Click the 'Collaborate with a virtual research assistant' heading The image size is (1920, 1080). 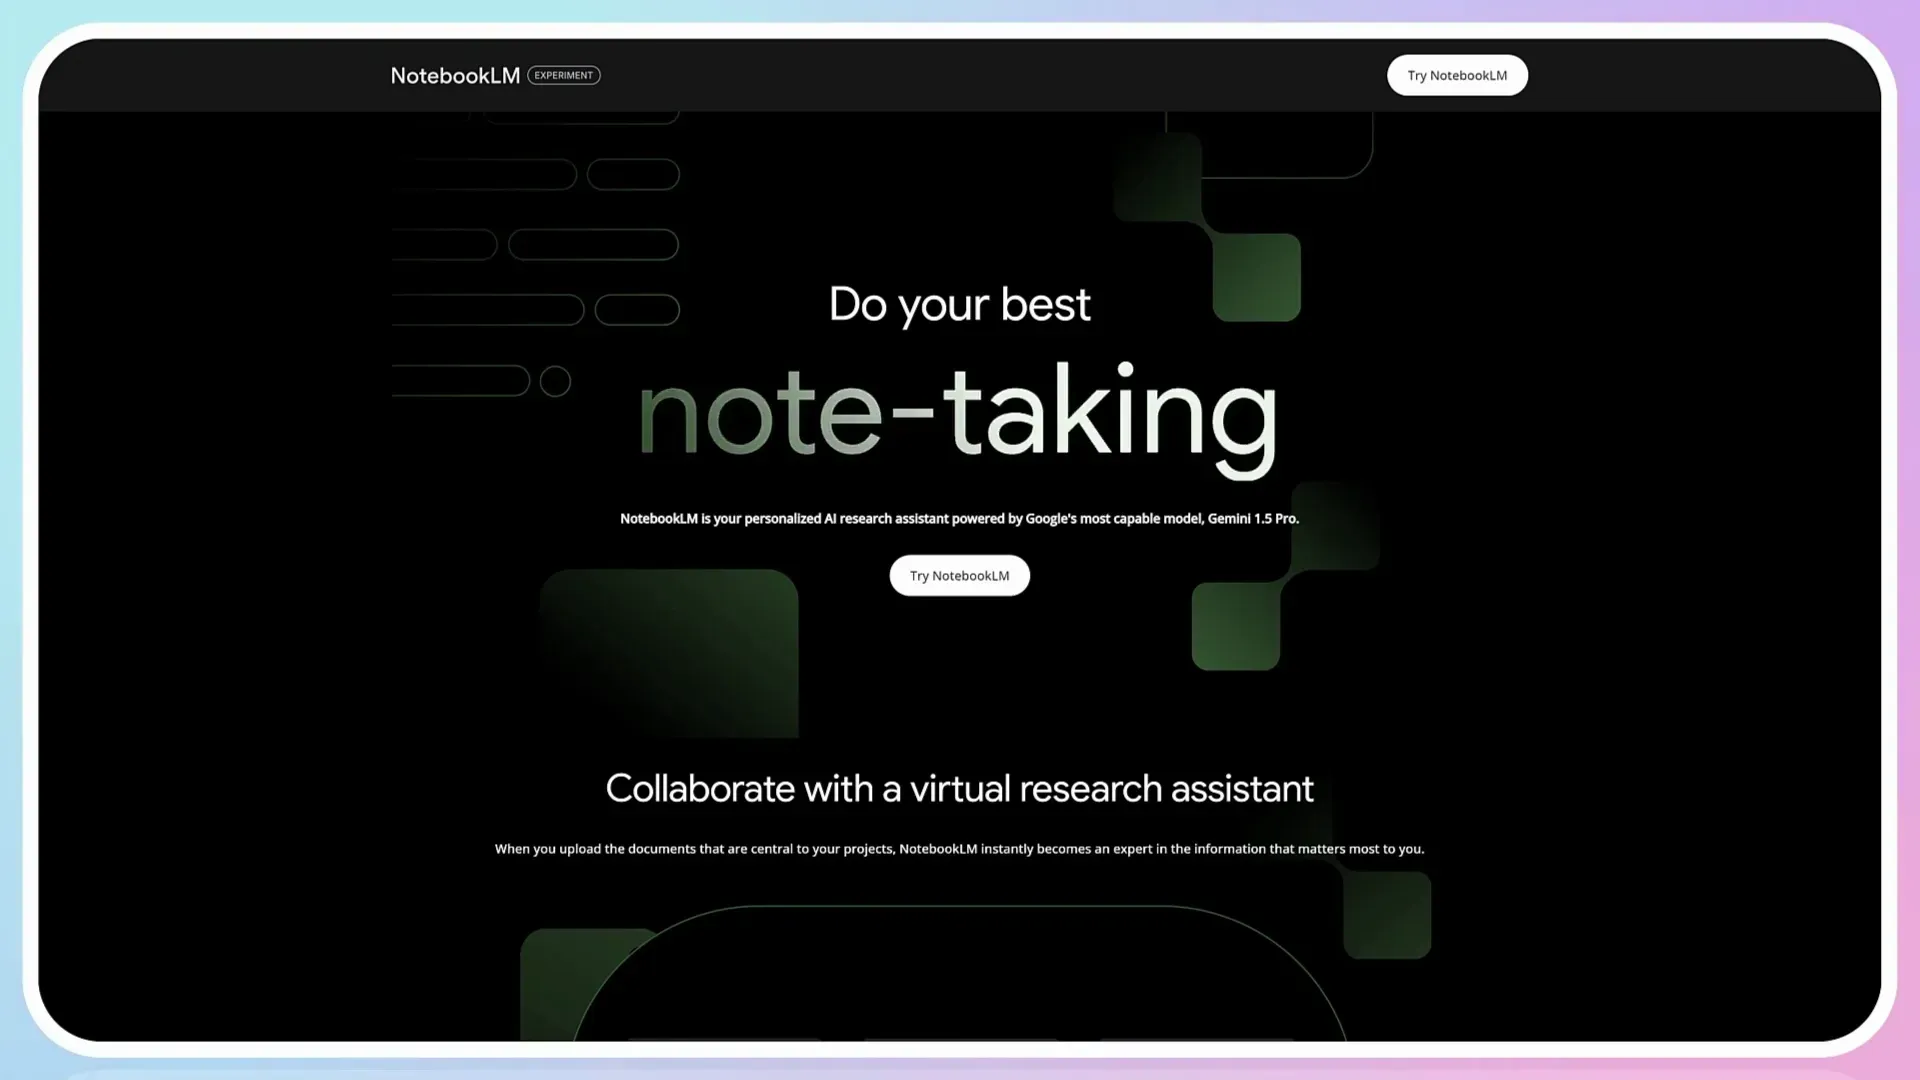pyautogui.click(x=959, y=788)
